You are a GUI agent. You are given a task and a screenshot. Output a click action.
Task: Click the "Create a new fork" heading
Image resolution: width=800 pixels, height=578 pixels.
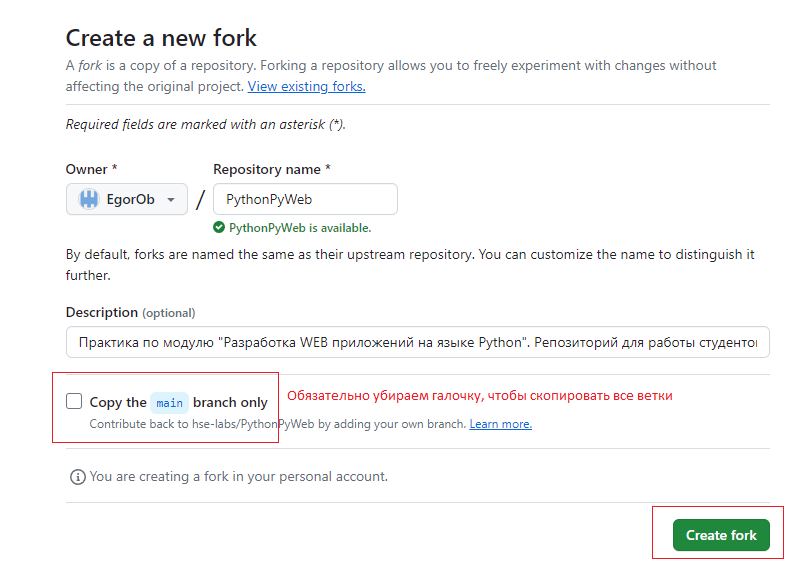(x=161, y=38)
